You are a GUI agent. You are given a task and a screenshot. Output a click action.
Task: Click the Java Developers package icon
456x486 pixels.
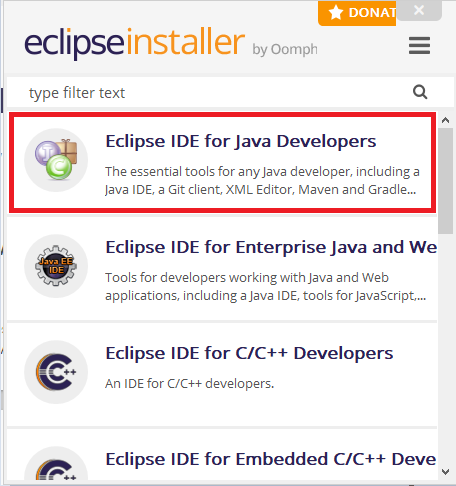(x=56, y=160)
